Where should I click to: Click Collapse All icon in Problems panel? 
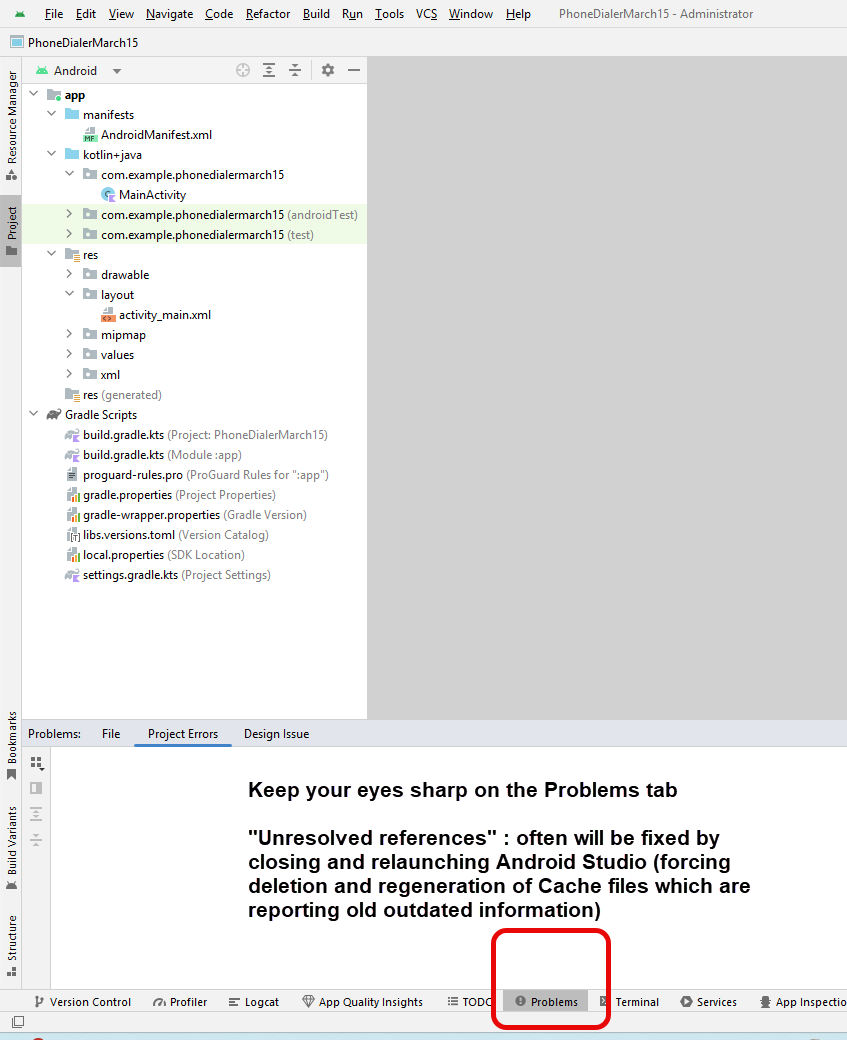click(x=36, y=840)
